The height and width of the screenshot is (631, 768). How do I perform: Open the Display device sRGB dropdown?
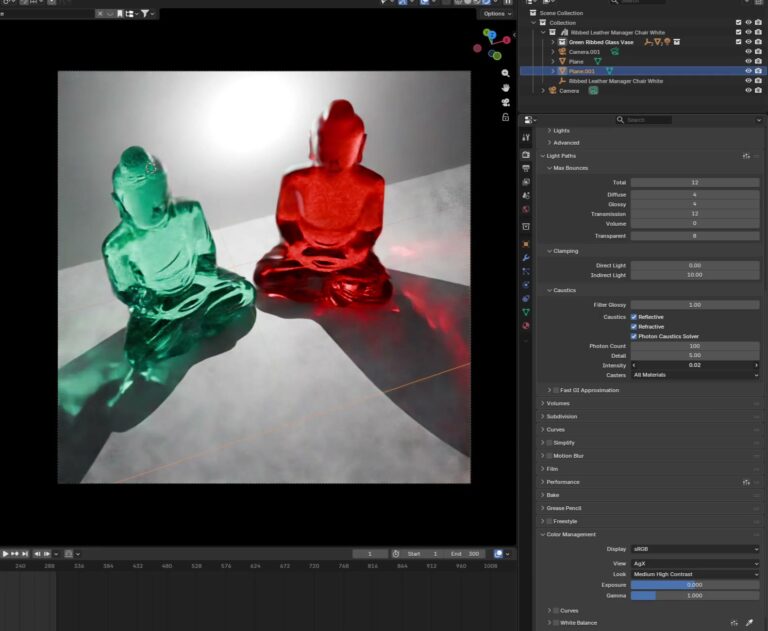695,549
